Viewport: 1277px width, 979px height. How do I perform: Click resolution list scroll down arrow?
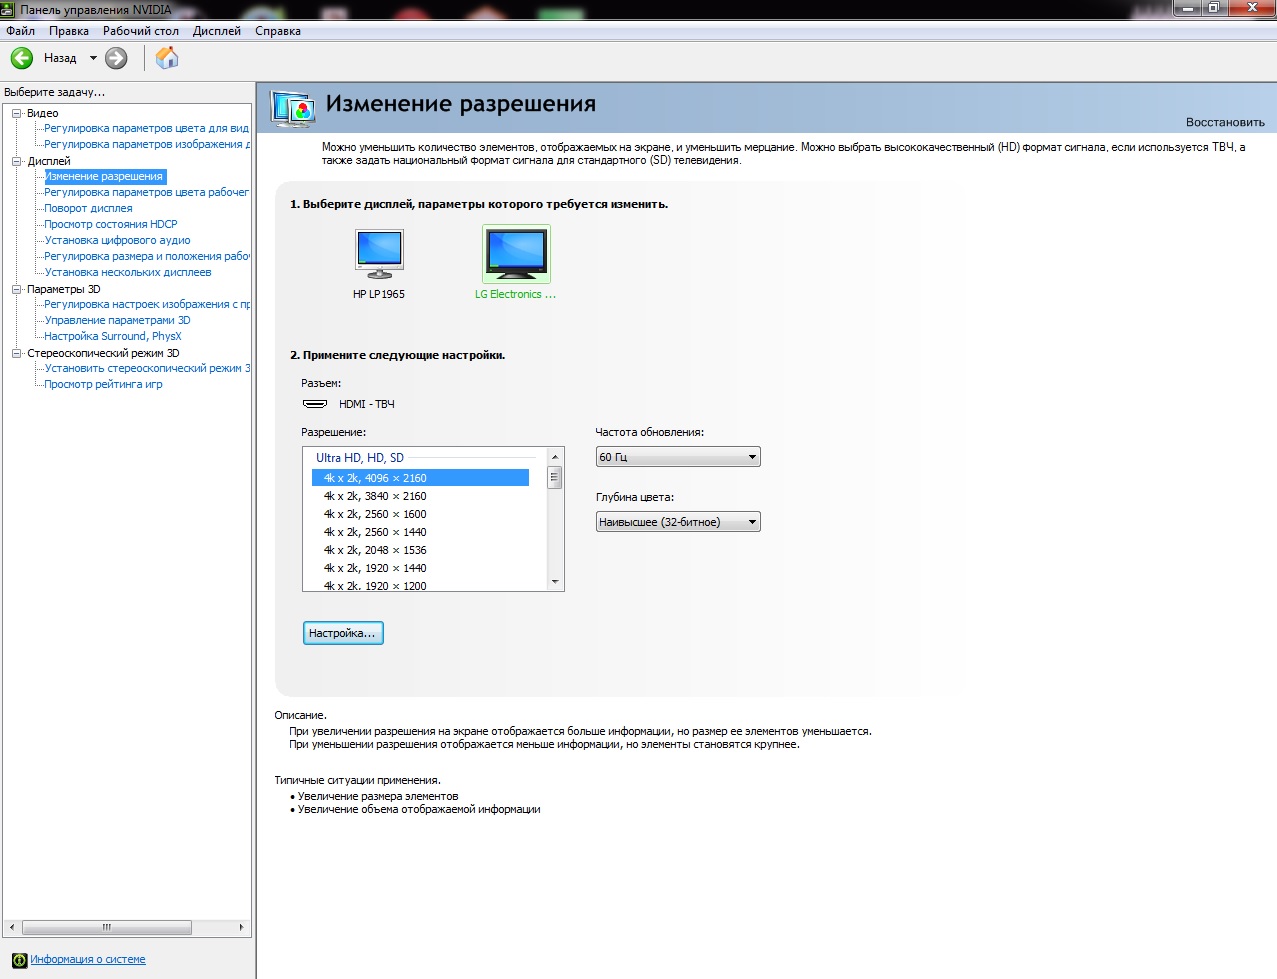[555, 582]
